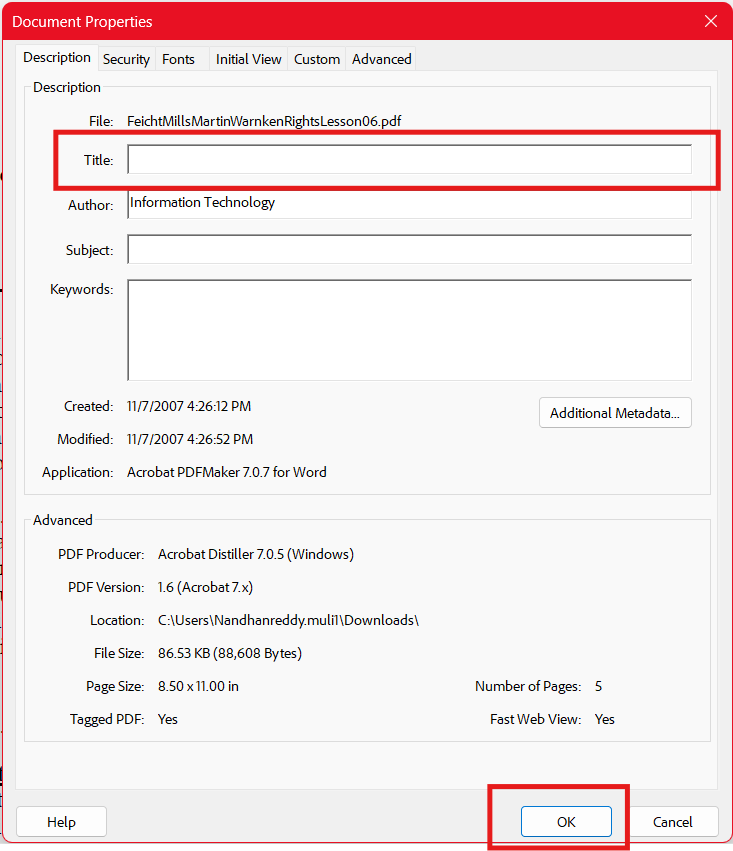Image resolution: width=733 pixels, height=851 pixels.
Task: Click PDF Version value 1.6 (Acrobat 7.x)
Action: [205, 587]
